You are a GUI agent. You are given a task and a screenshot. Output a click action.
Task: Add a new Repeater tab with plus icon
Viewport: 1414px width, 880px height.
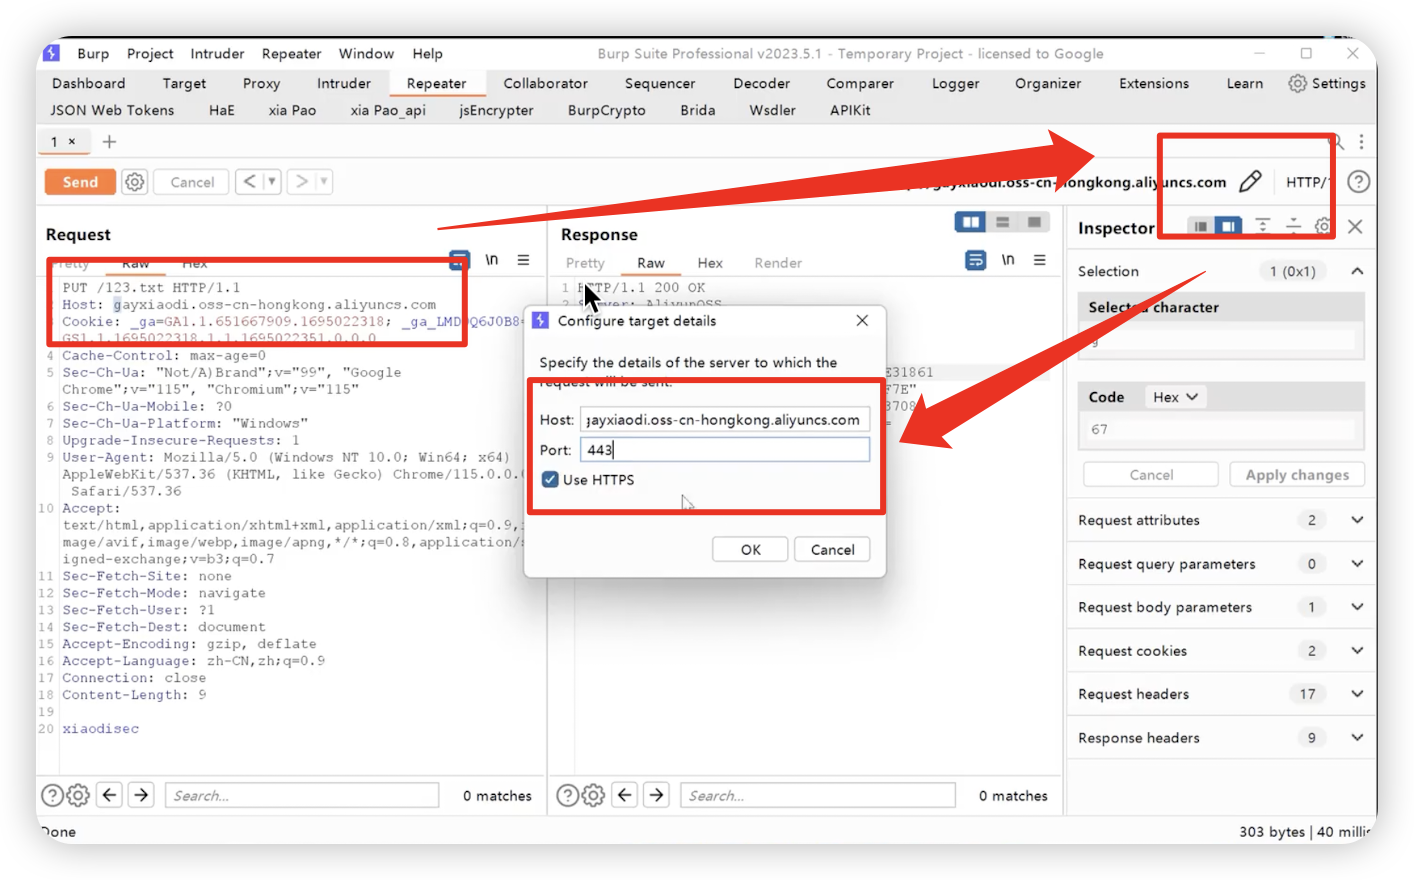109,142
